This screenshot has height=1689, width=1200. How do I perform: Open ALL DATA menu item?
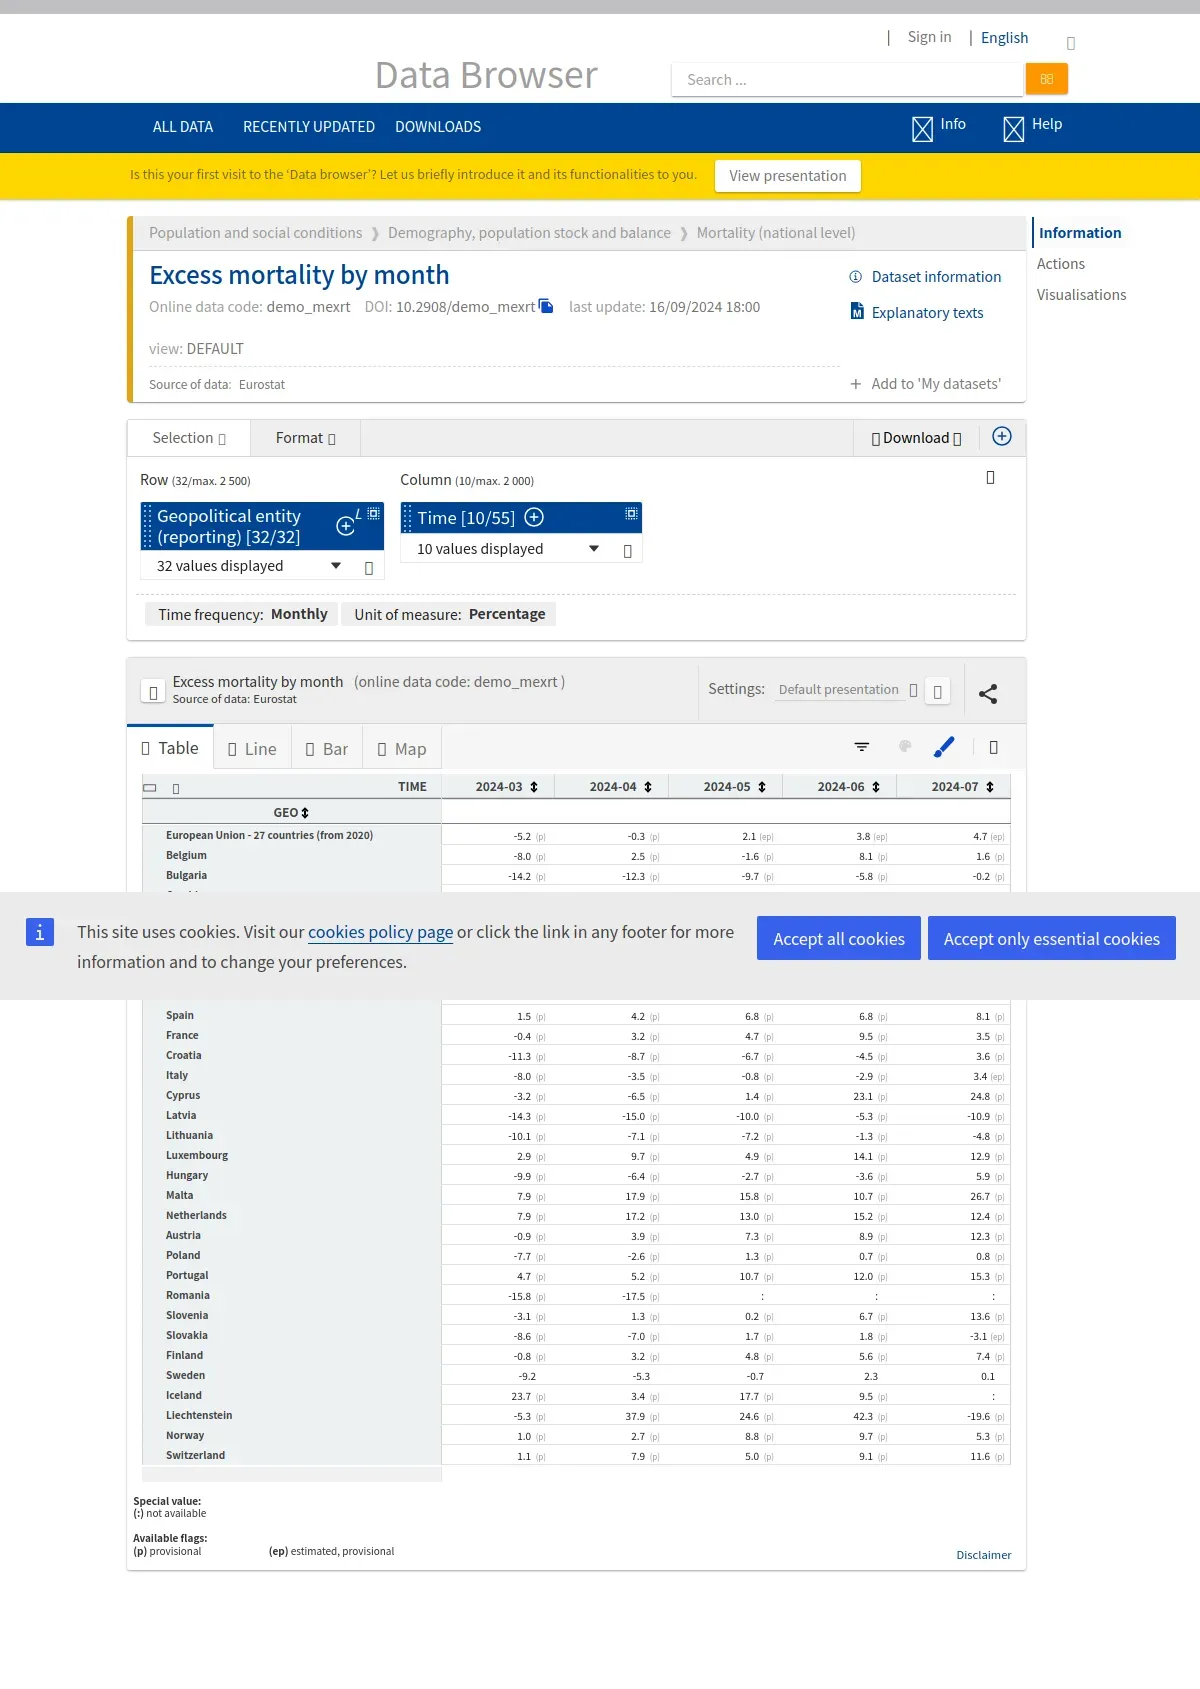tap(183, 127)
